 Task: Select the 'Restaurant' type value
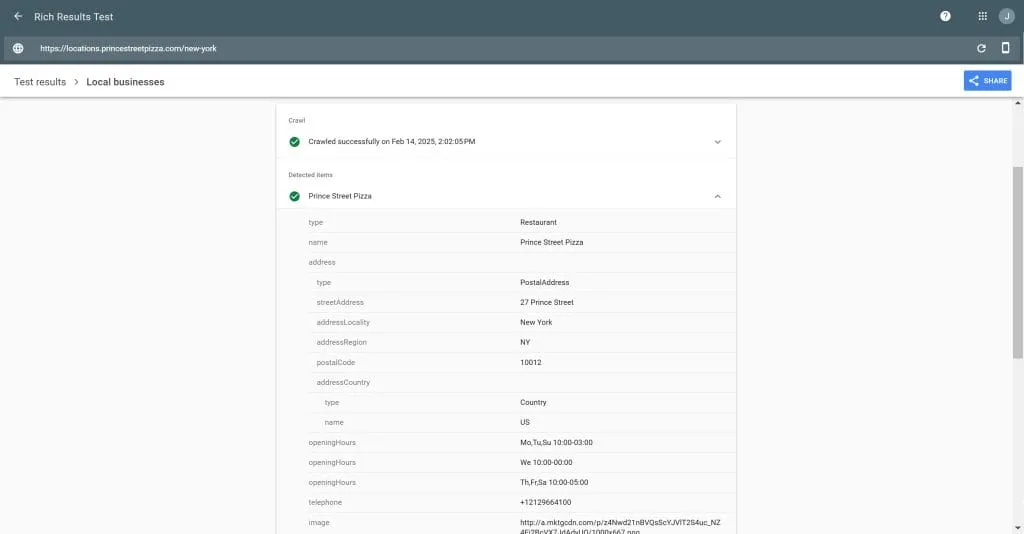[538, 223]
